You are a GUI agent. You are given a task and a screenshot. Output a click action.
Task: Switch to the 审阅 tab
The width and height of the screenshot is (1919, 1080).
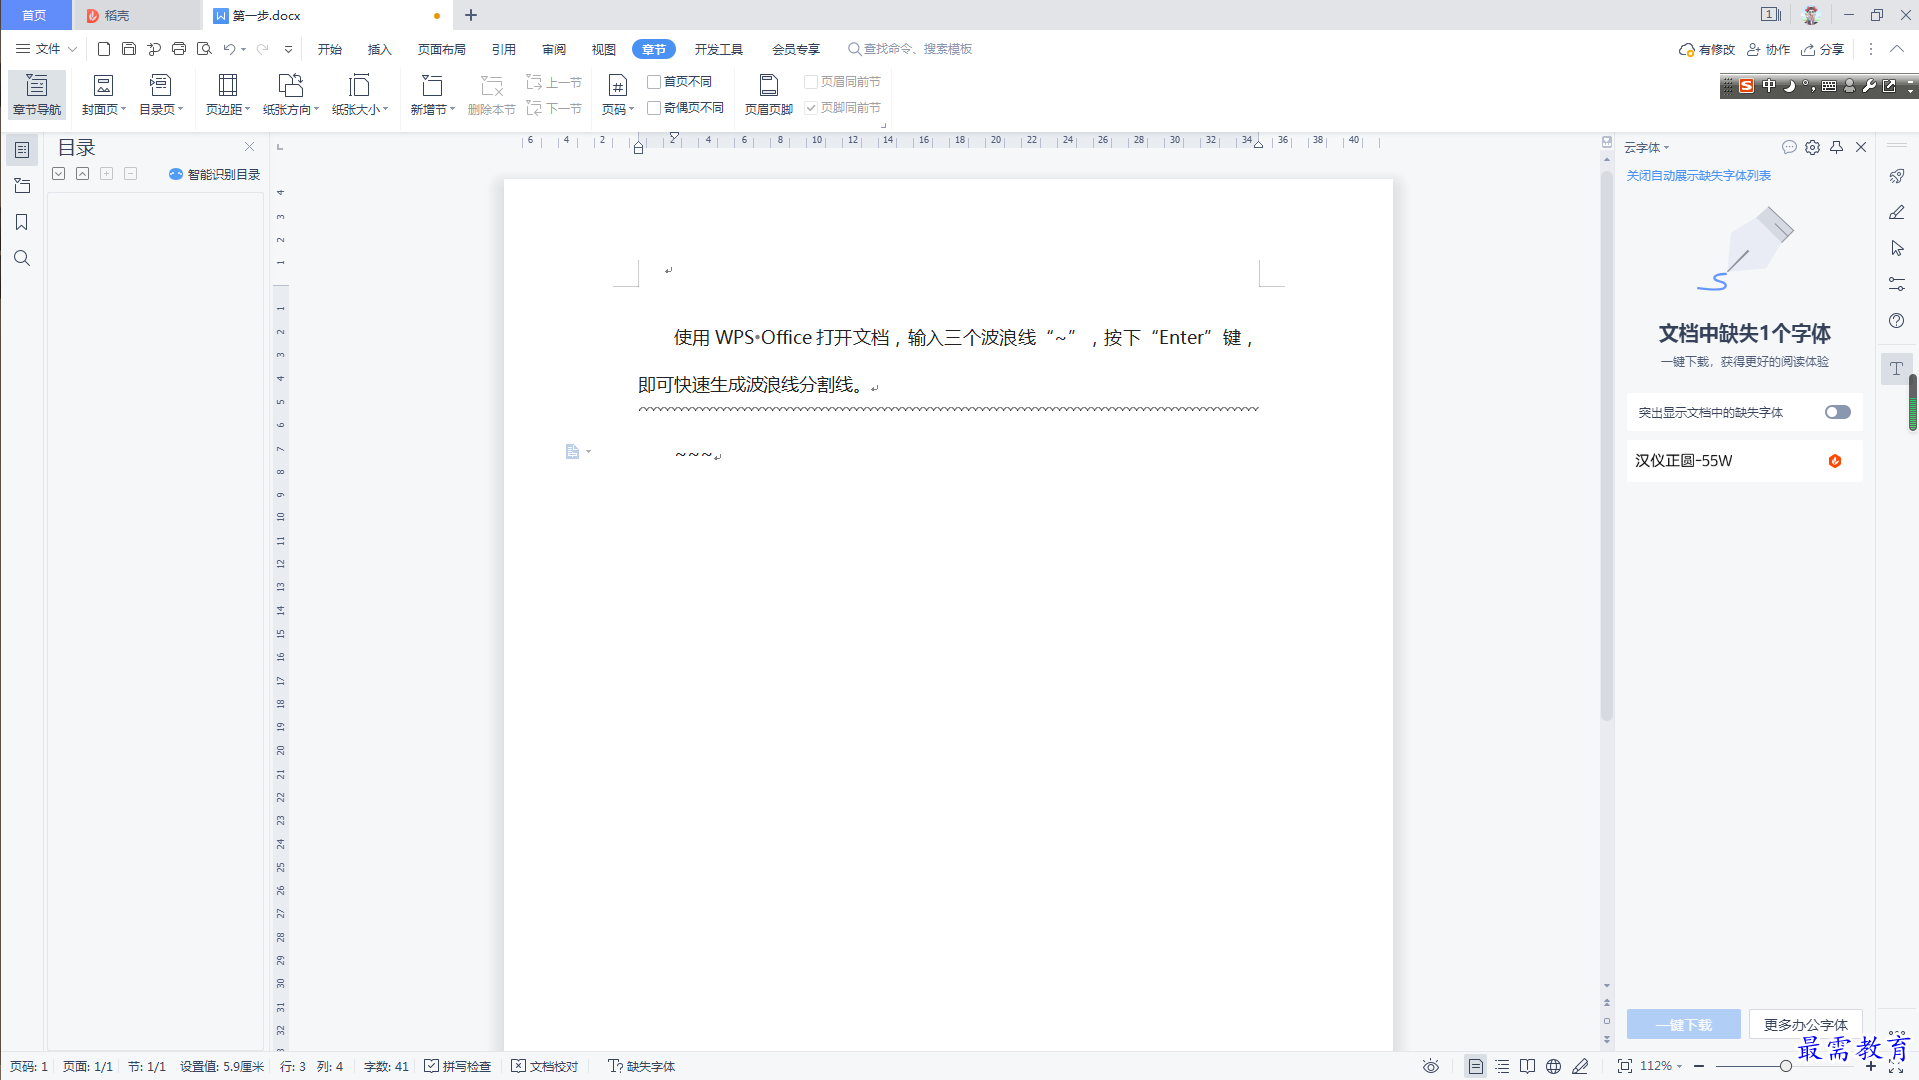point(553,49)
